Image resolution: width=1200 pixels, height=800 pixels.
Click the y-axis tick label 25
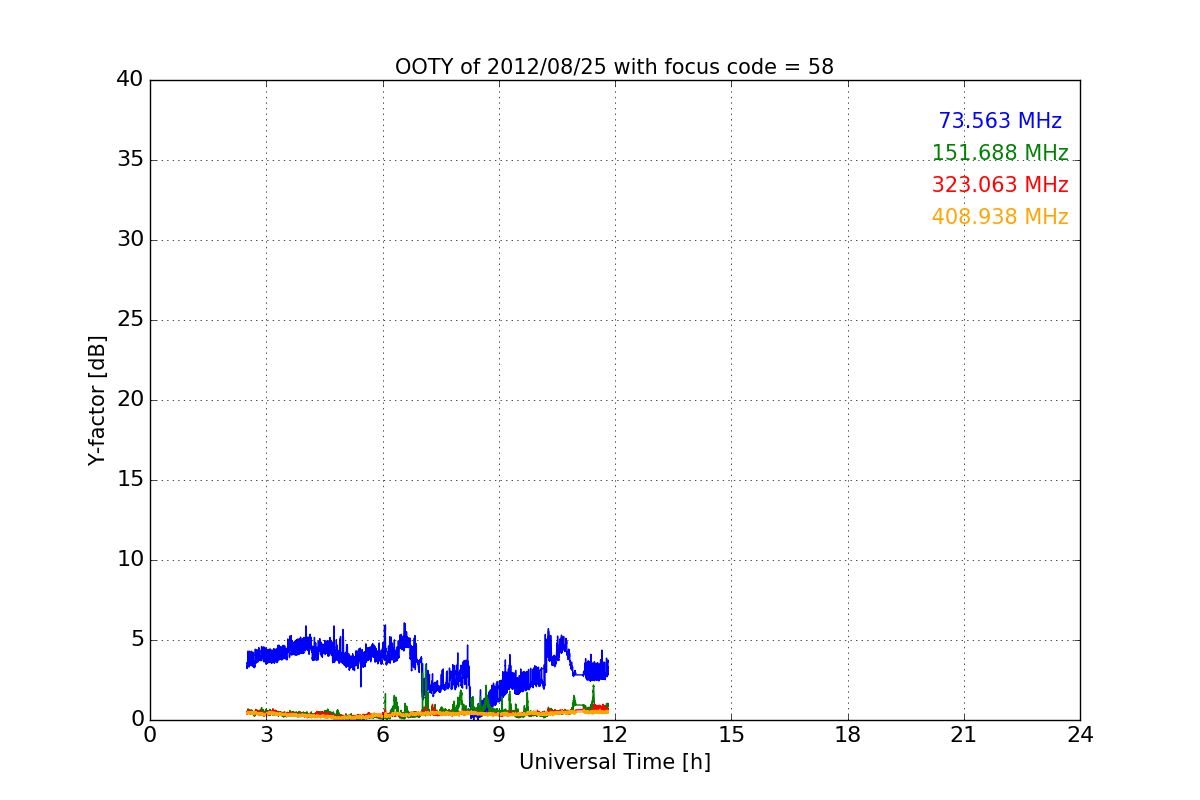pos(130,320)
